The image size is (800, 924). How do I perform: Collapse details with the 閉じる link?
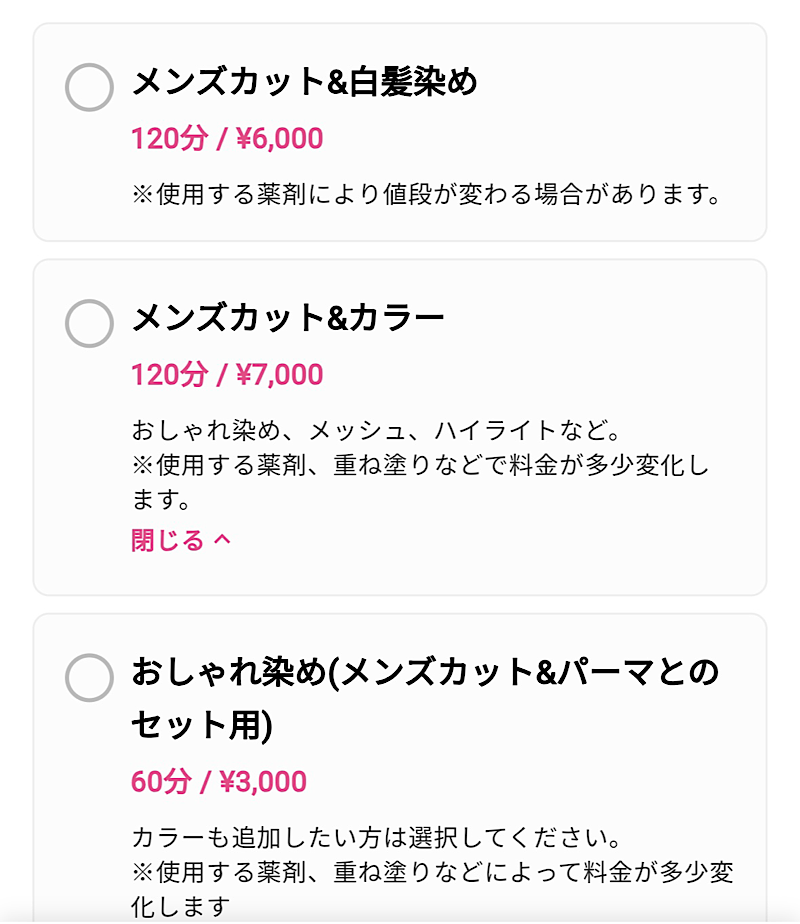pyautogui.click(x=167, y=541)
